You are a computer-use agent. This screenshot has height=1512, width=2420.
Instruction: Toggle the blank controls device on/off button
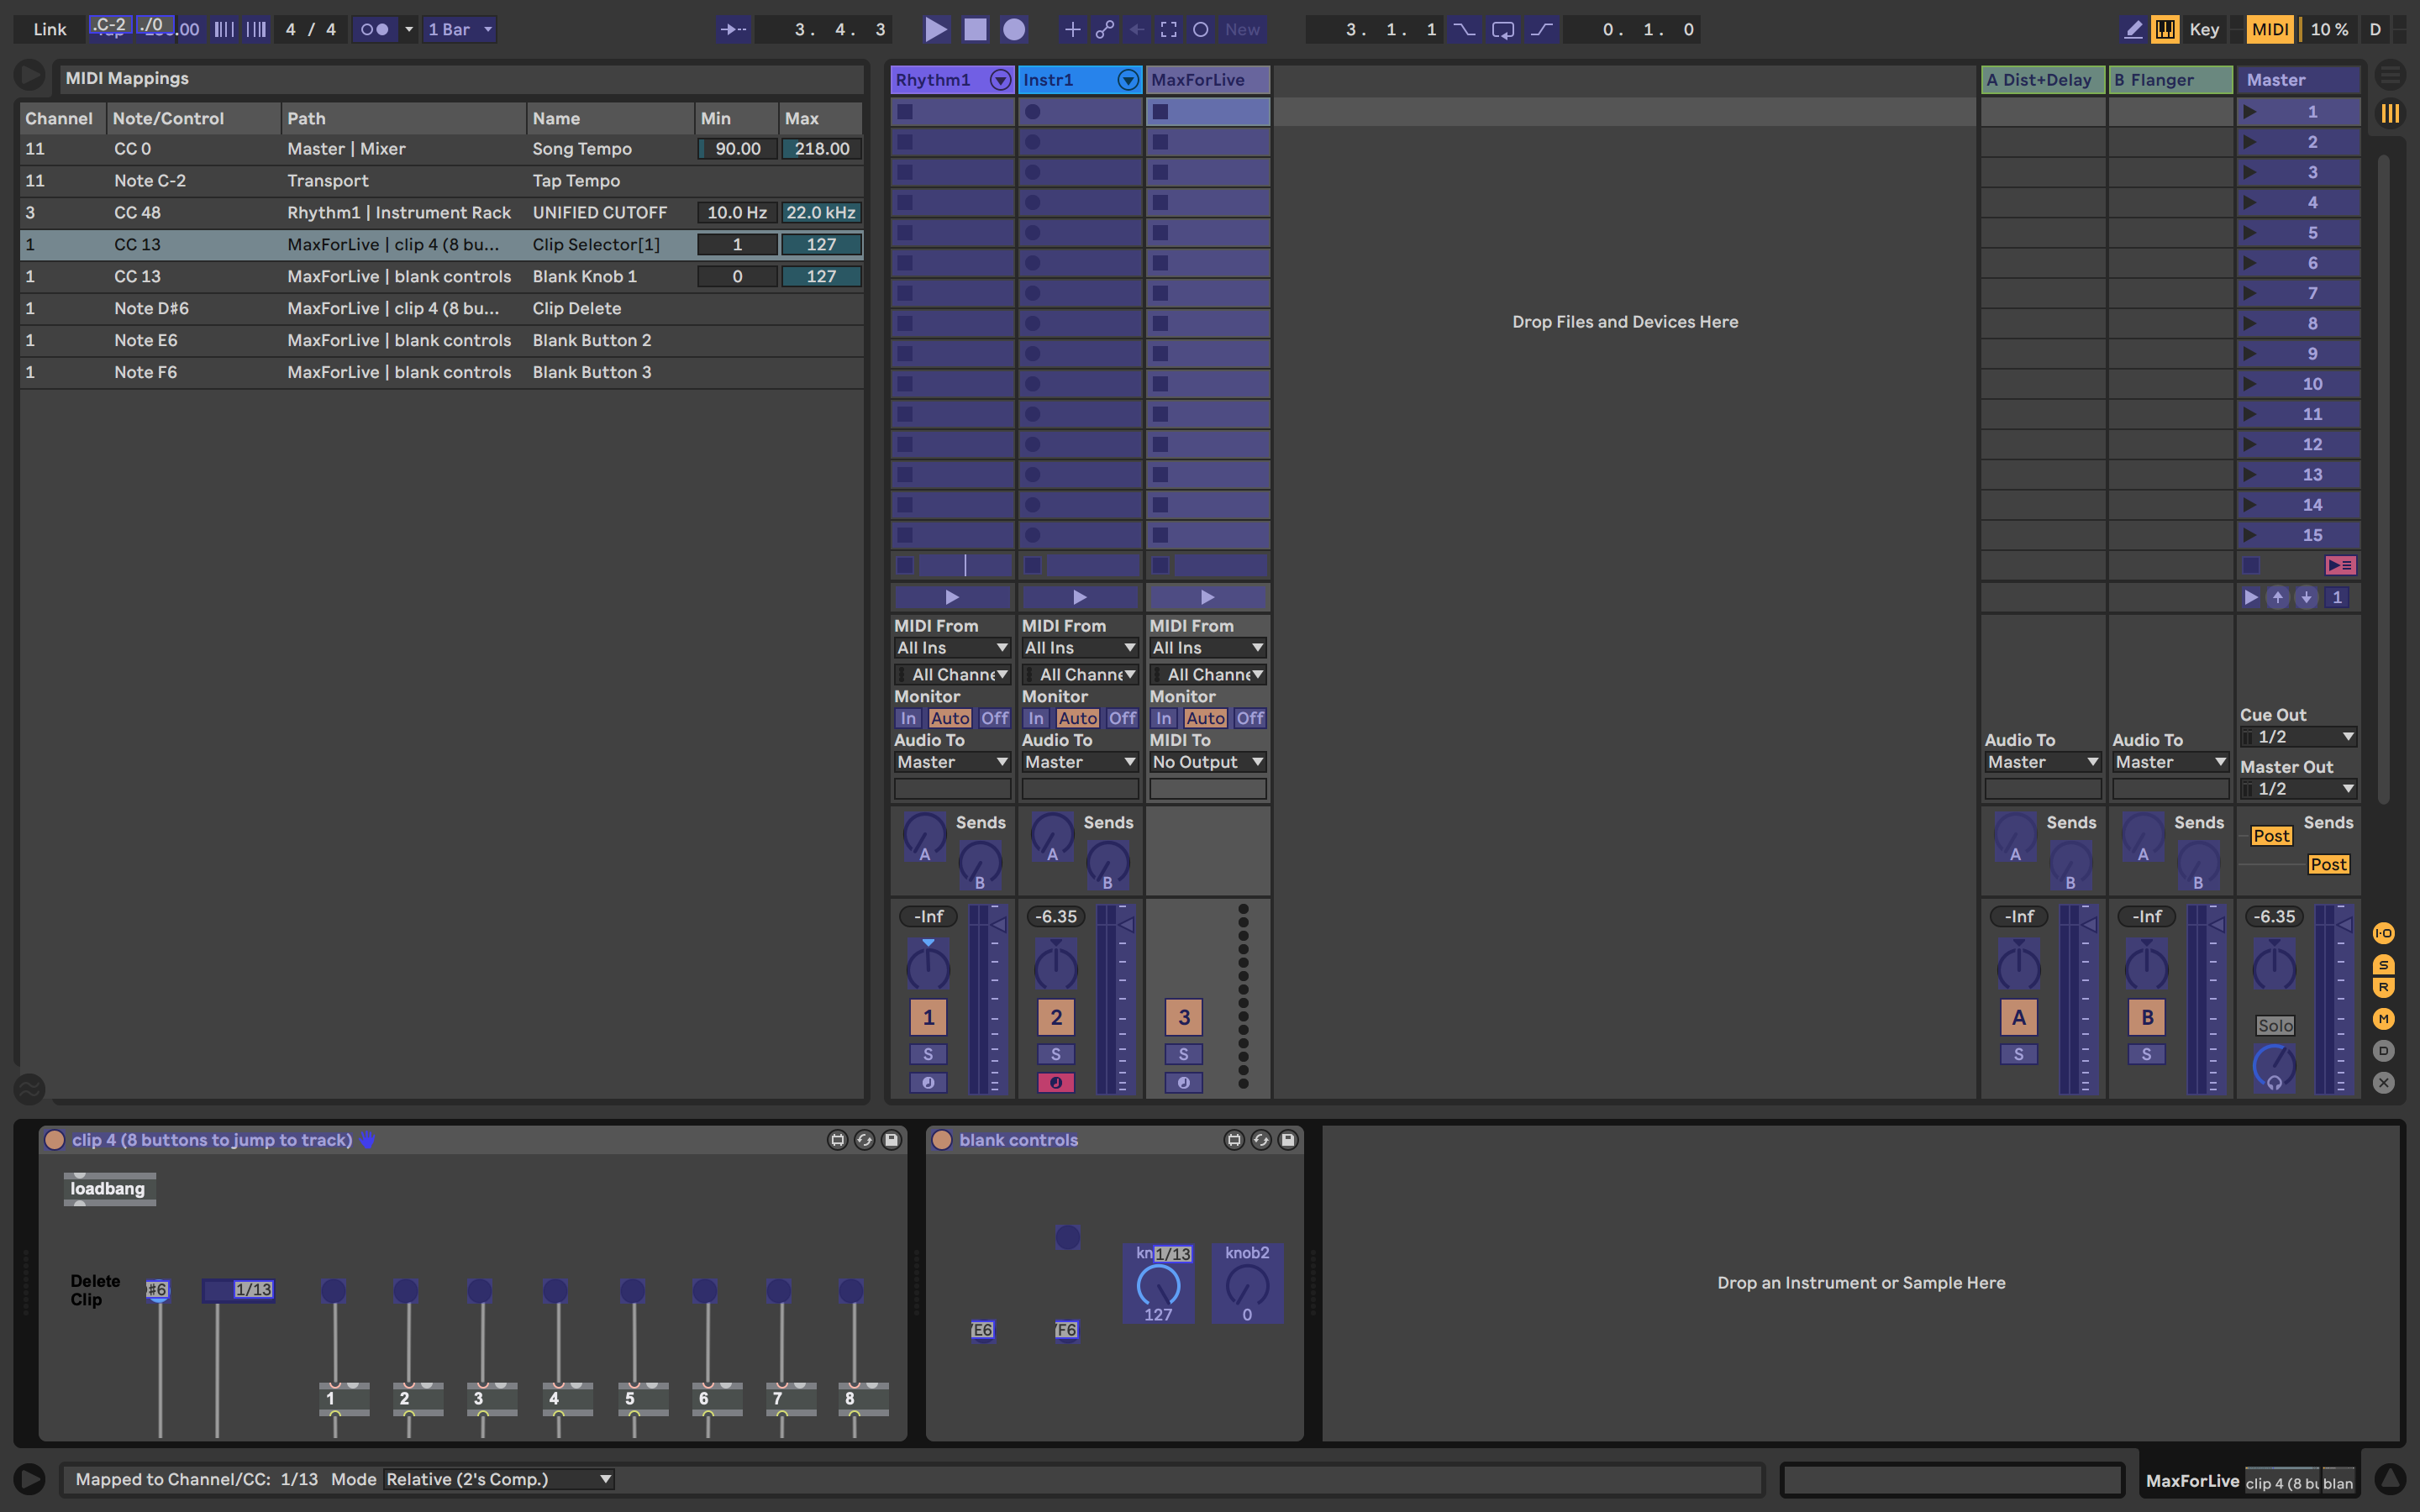941,1140
